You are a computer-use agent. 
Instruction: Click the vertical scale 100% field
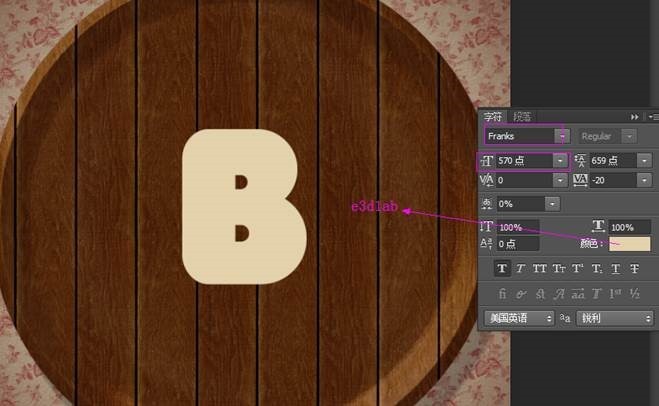tap(518, 227)
